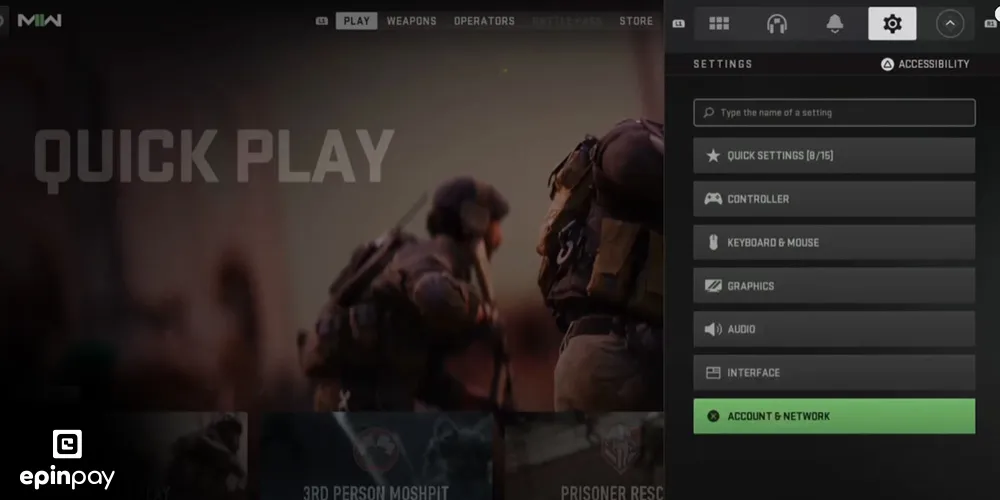Click the setting name search field
Image resolution: width=1000 pixels, height=500 pixels.
coord(834,112)
